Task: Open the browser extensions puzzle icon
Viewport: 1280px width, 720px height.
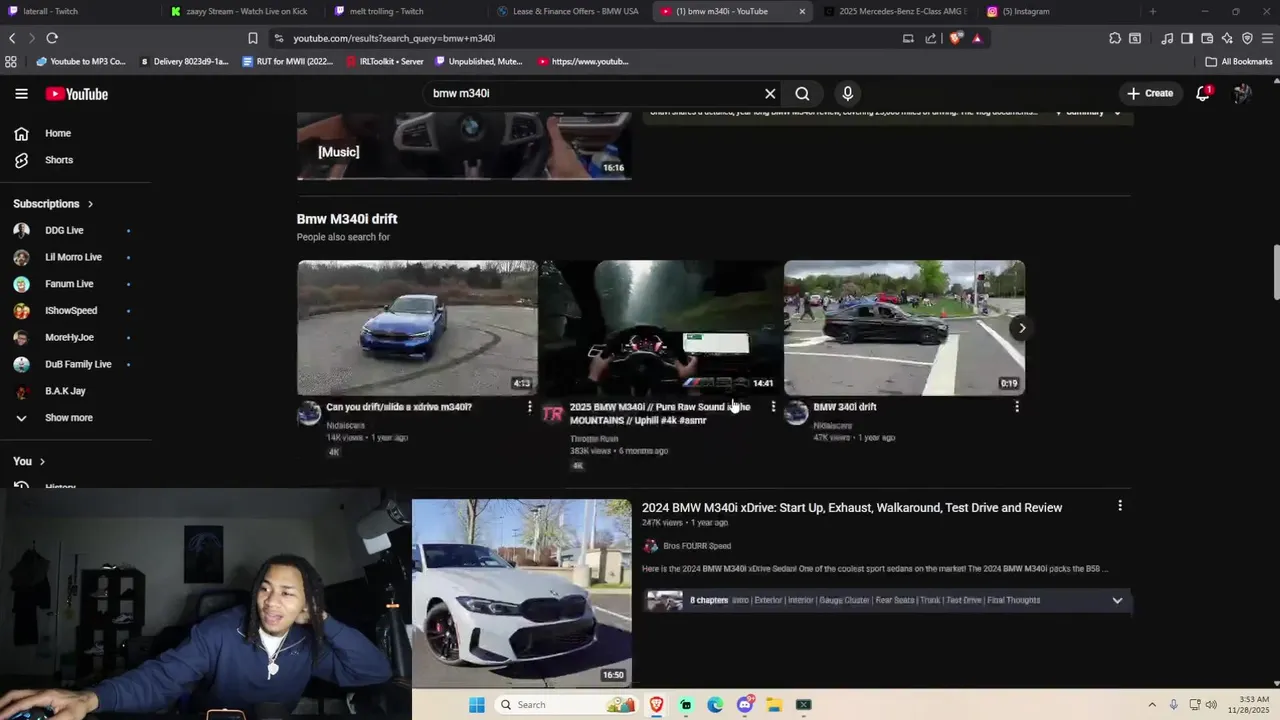Action: pos(1115,38)
